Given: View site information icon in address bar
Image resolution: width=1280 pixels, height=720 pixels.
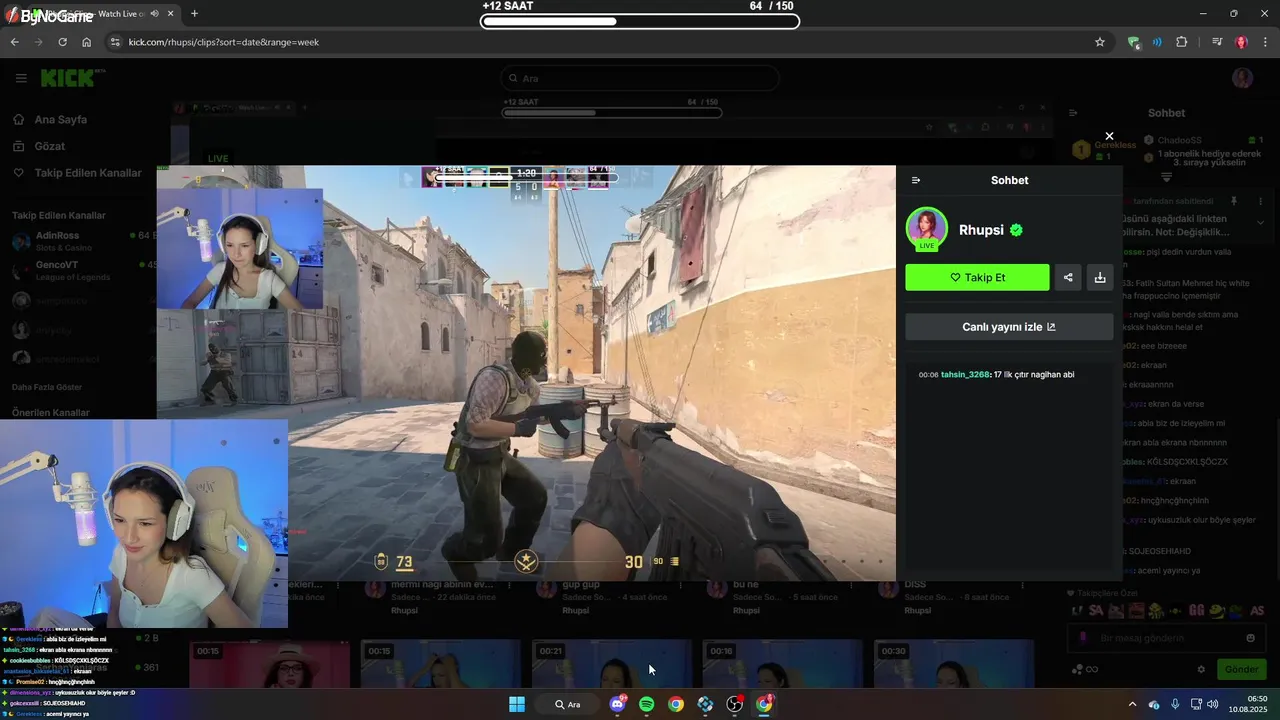Looking at the screenshot, I should [x=115, y=42].
